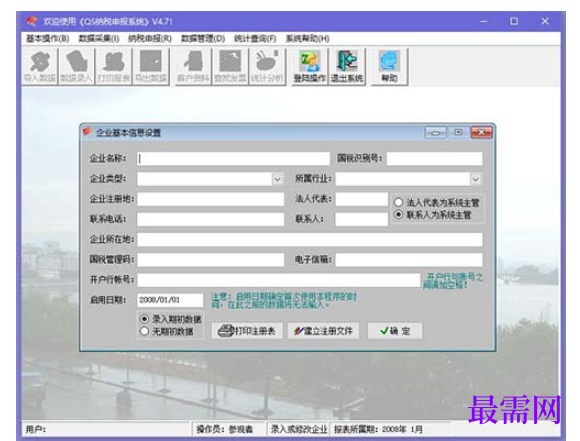Open the 纳税申报(R) menu
580x441 pixels.
coord(150,38)
